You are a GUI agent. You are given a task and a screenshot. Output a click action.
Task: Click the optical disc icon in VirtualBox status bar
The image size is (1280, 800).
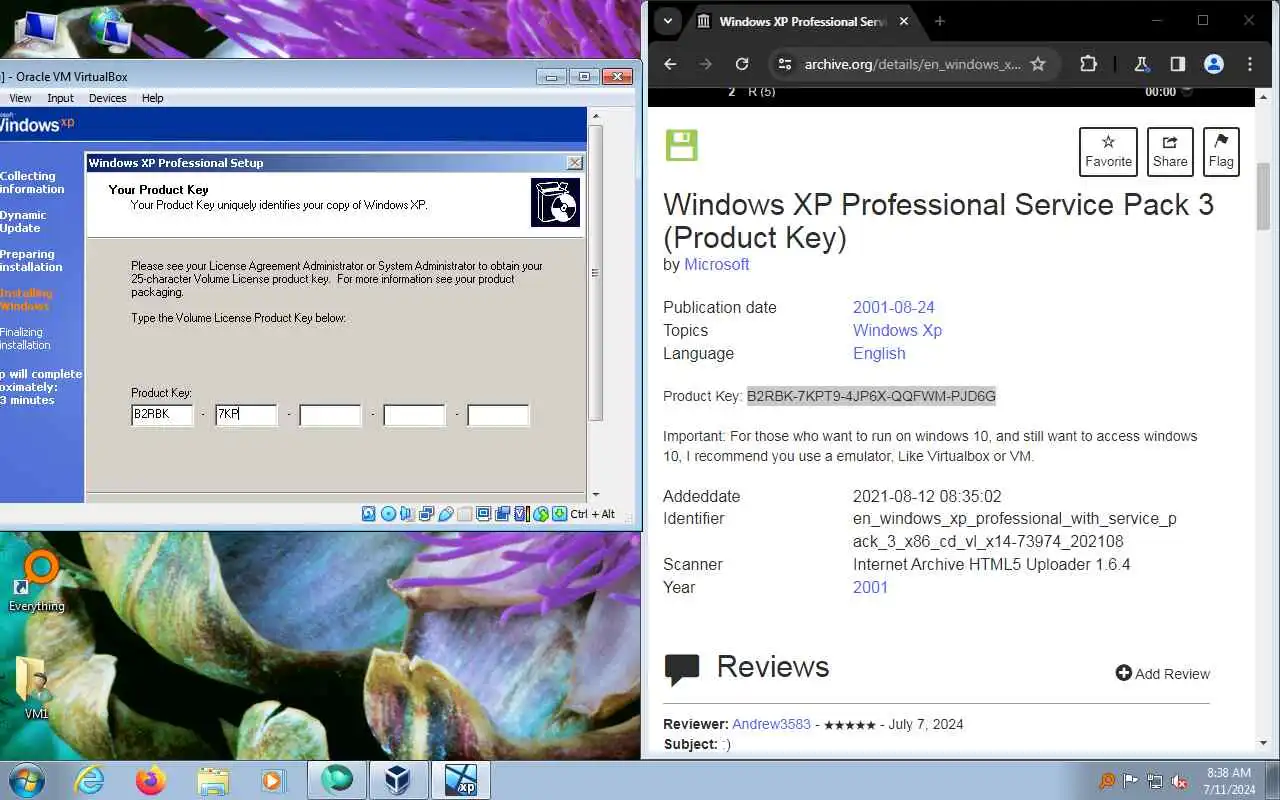pos(388,514)
